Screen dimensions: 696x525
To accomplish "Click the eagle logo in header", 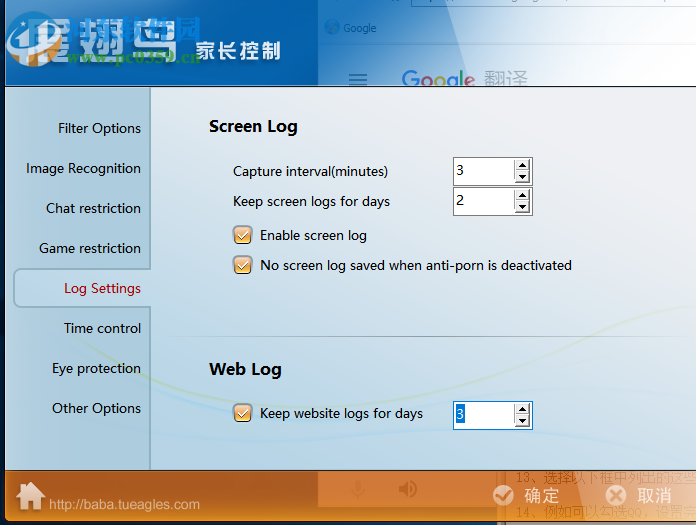I will pos(33,40).
